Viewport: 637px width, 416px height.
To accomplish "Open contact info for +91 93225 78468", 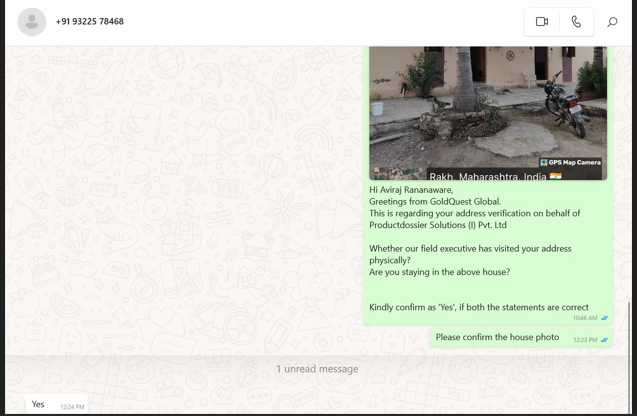I will tap(90, 21).
